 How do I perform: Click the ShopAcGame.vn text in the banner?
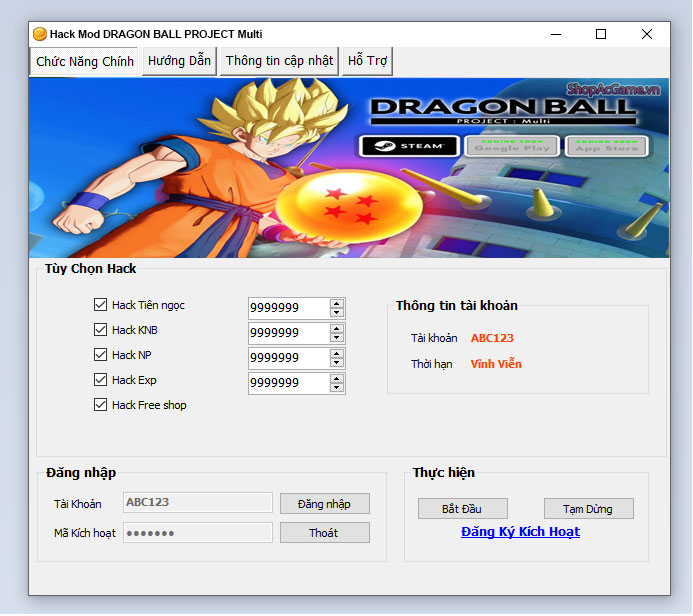613,89
